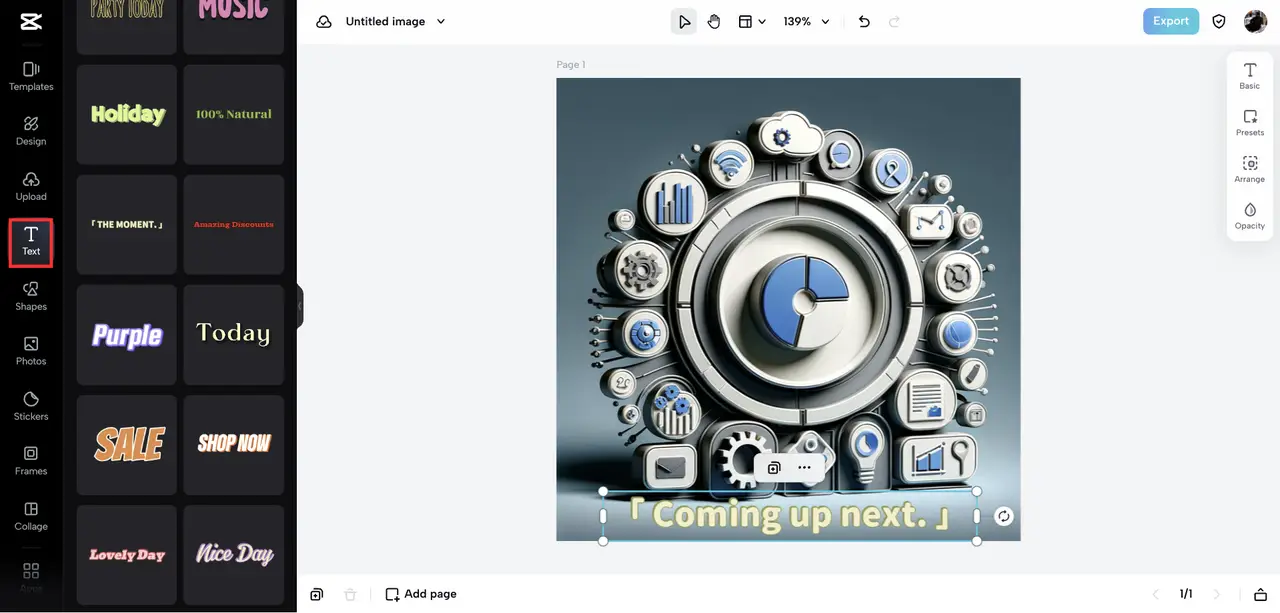Click the rotate handle beside text

point(1004,516)
